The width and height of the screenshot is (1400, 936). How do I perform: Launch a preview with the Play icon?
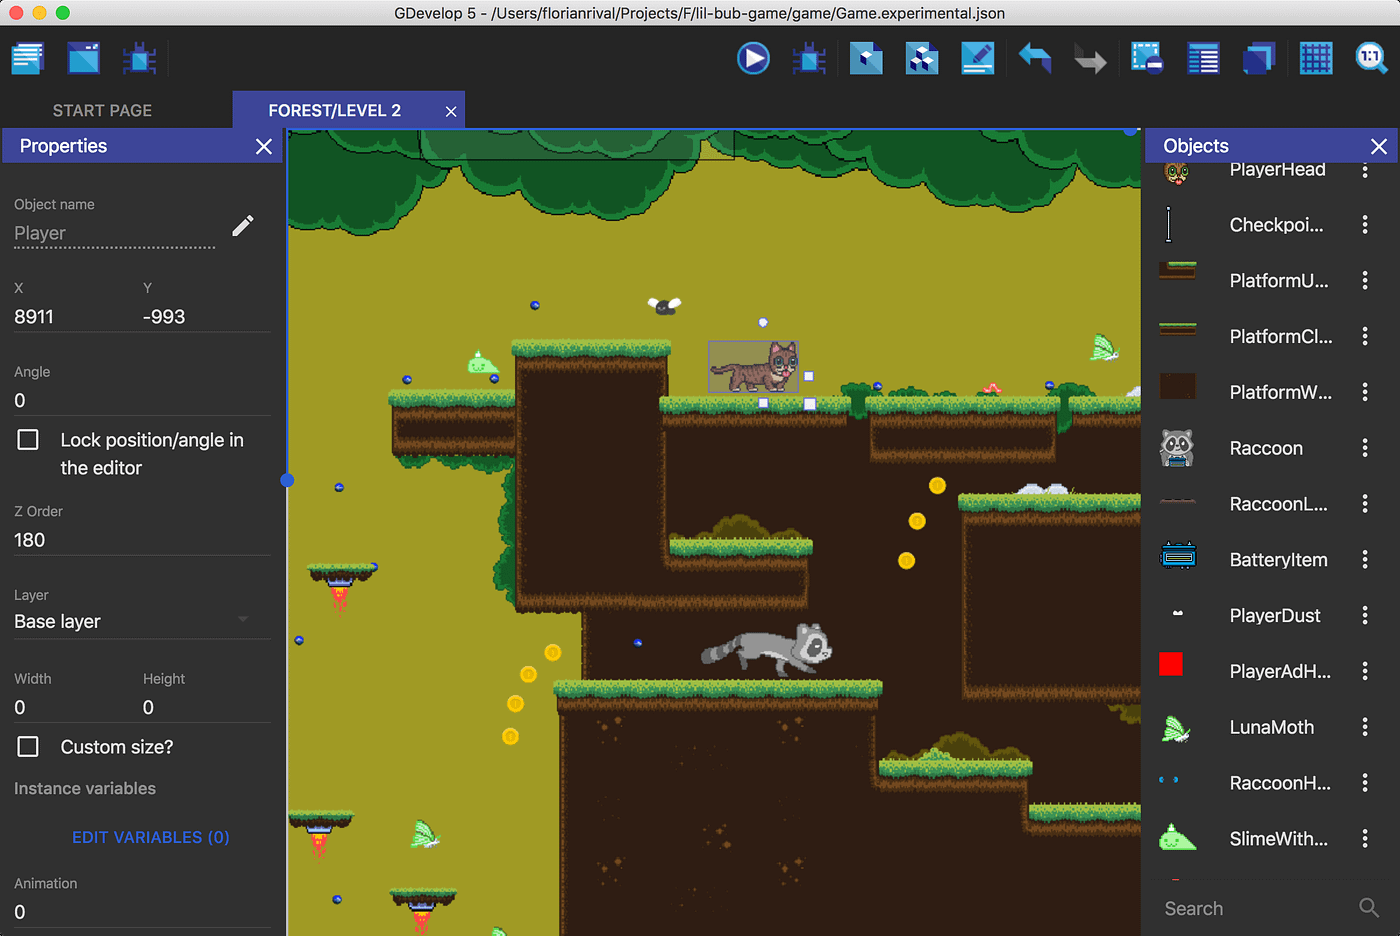tap(753, 57)
